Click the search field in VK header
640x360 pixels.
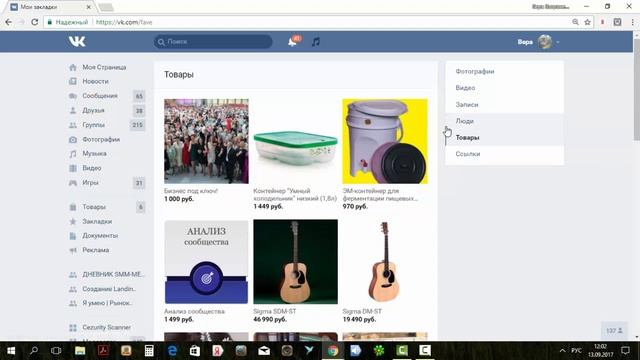click(213, 42)
